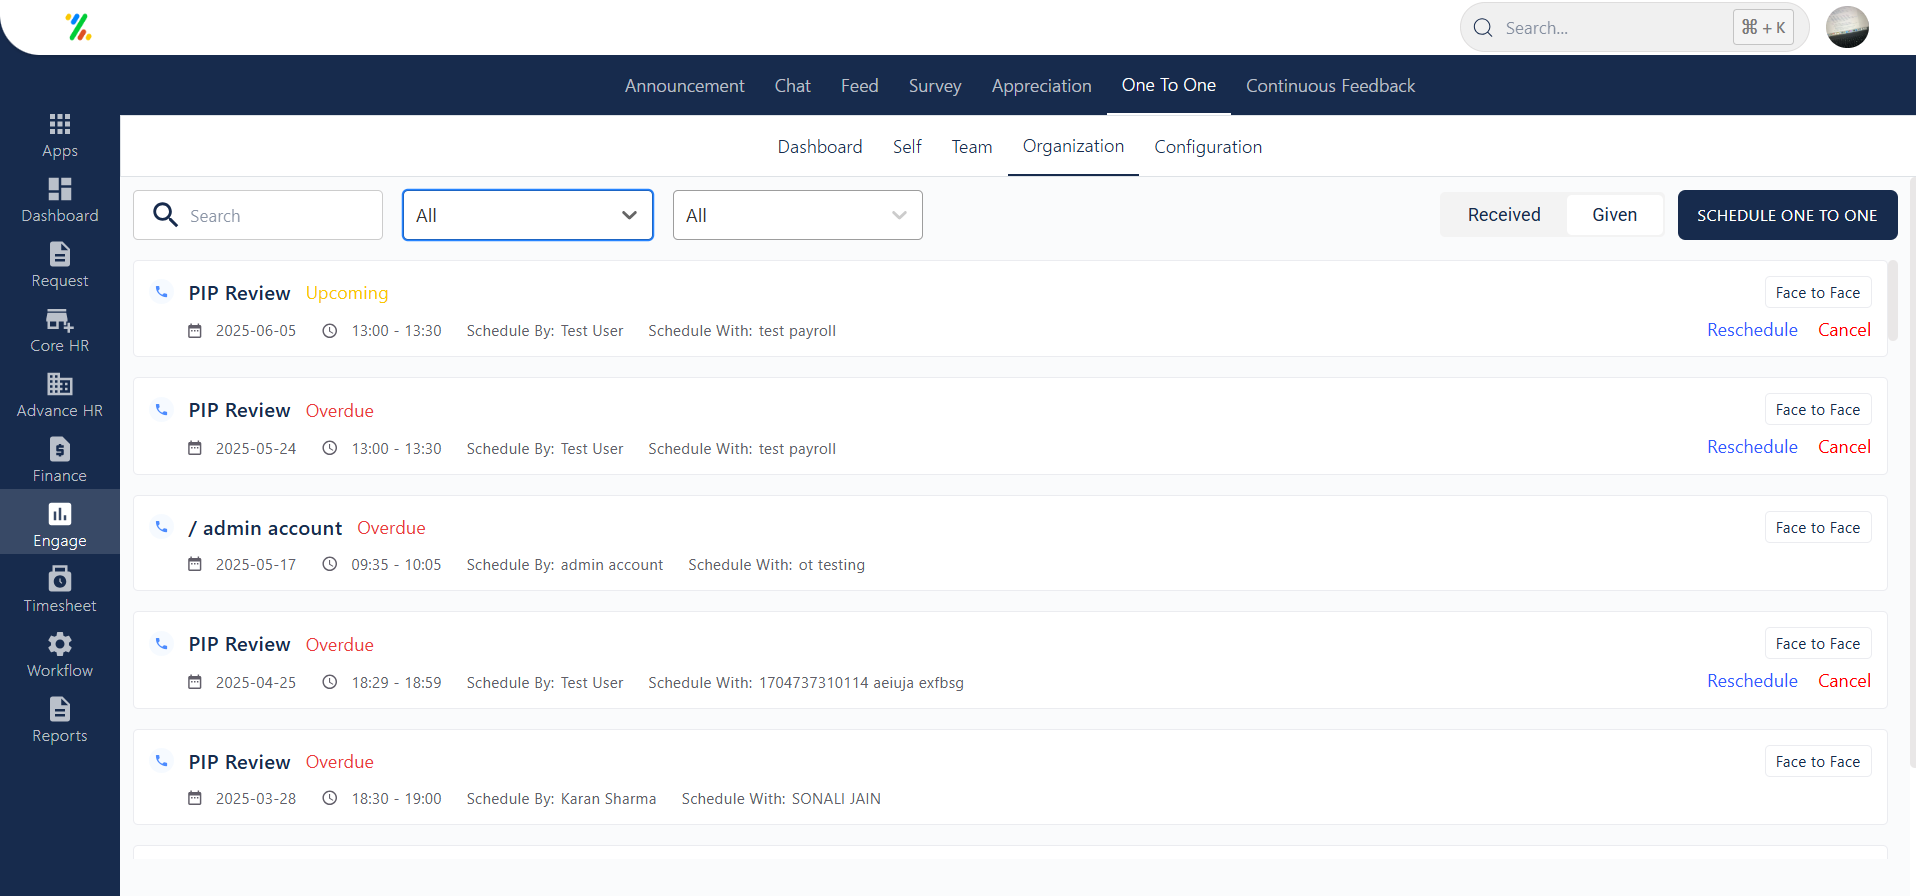
Task: Open the Core HR module icon
Action: (x=59, y=320)
